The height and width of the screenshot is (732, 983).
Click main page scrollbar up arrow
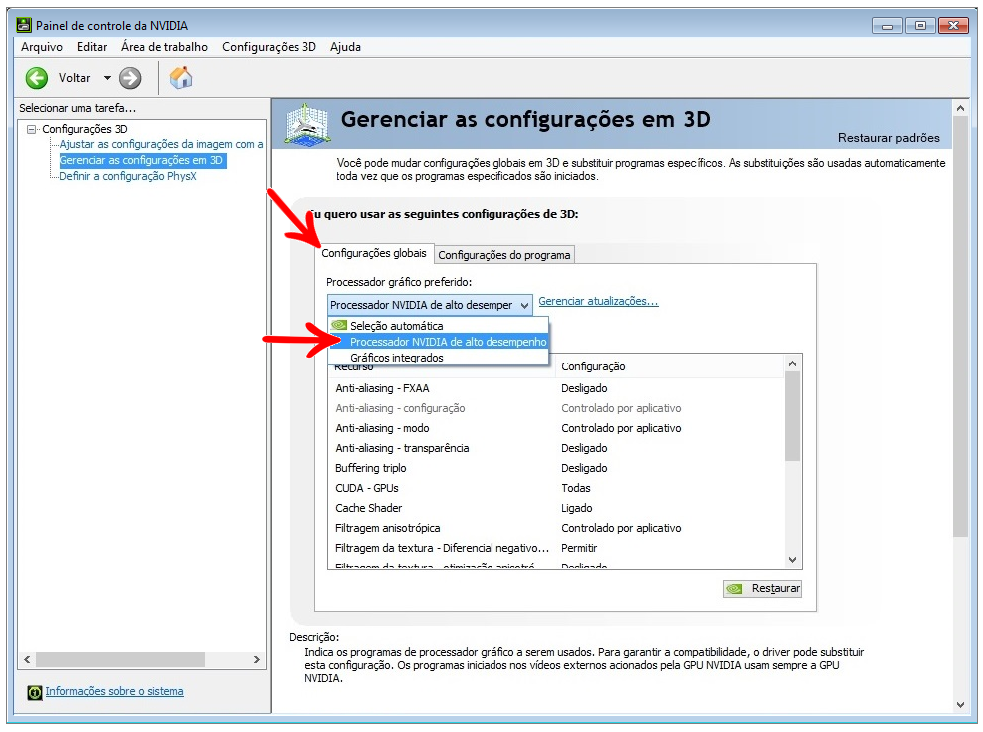coord(960,108)
